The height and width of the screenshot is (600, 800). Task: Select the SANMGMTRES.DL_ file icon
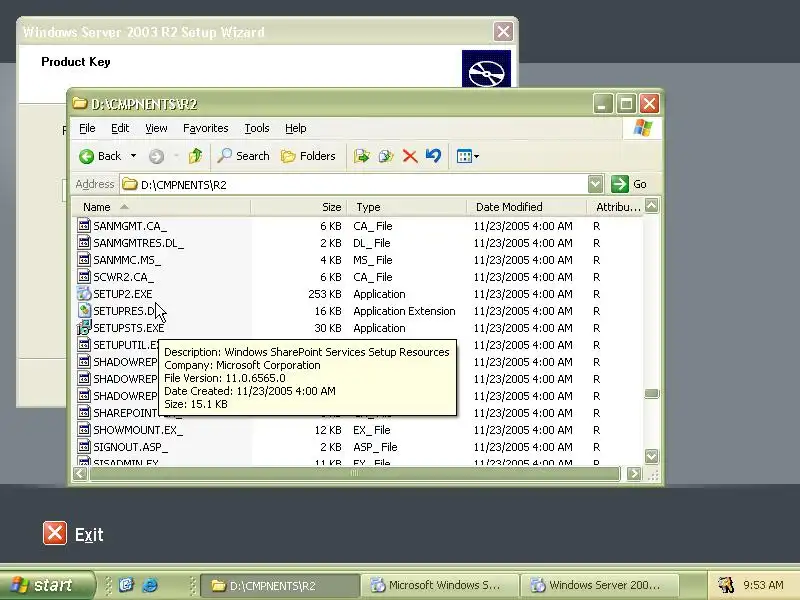point(84,242)
